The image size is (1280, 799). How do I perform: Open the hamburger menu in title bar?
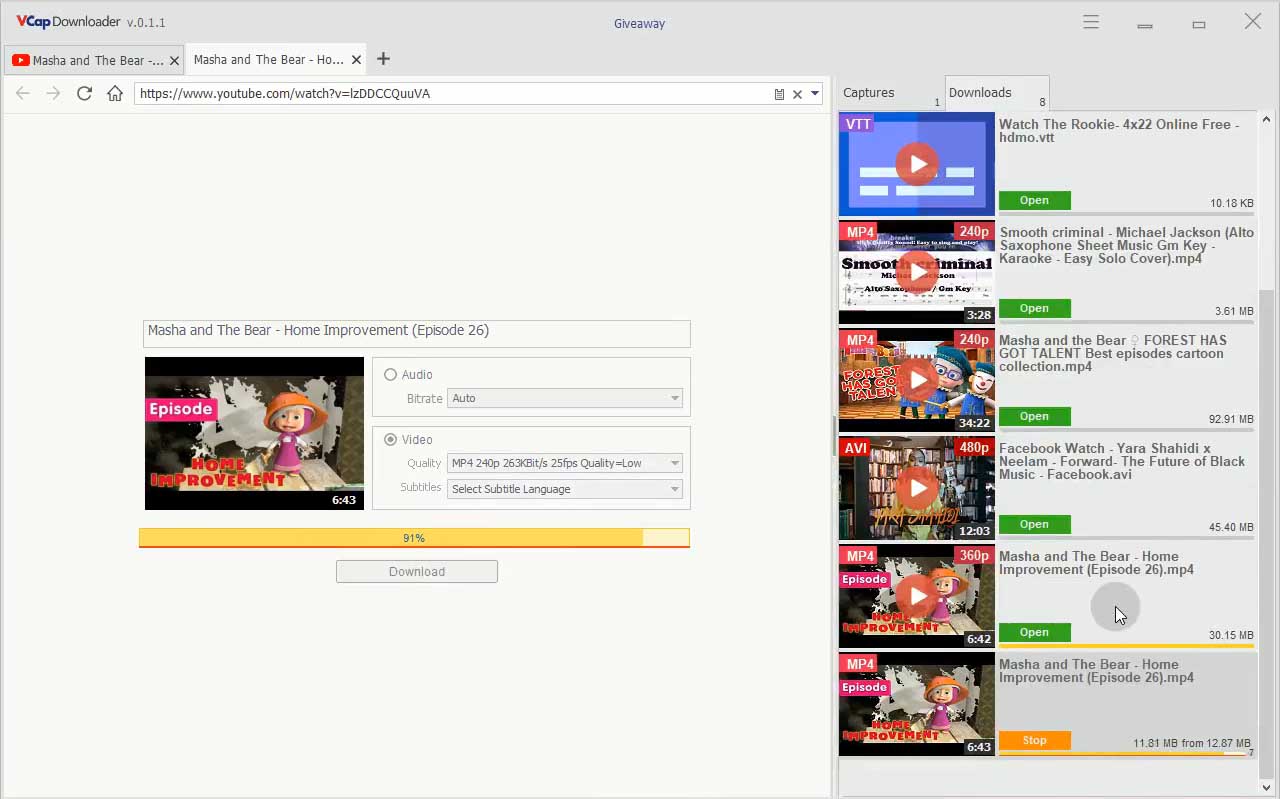[x=1091, y=22]
